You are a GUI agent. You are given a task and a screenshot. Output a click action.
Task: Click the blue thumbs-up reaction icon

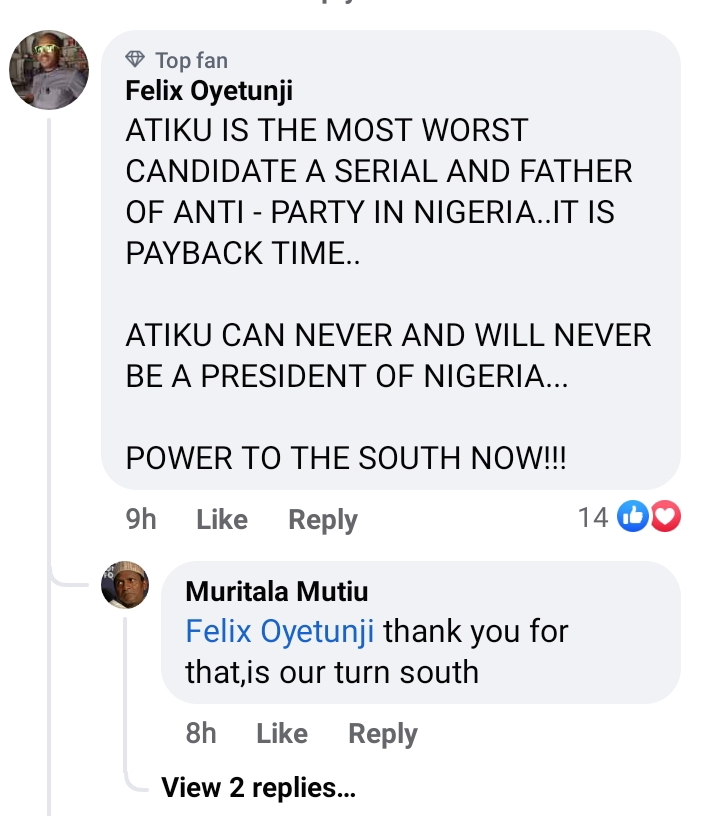tap(634, 517)
